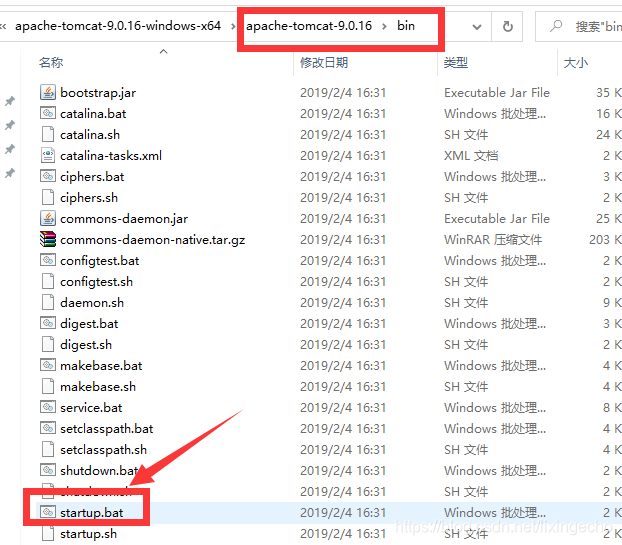This screenshot has height=545, width=622.
Task: Click type 'XML 文档' cell
Action: click(x=471, y=155)
